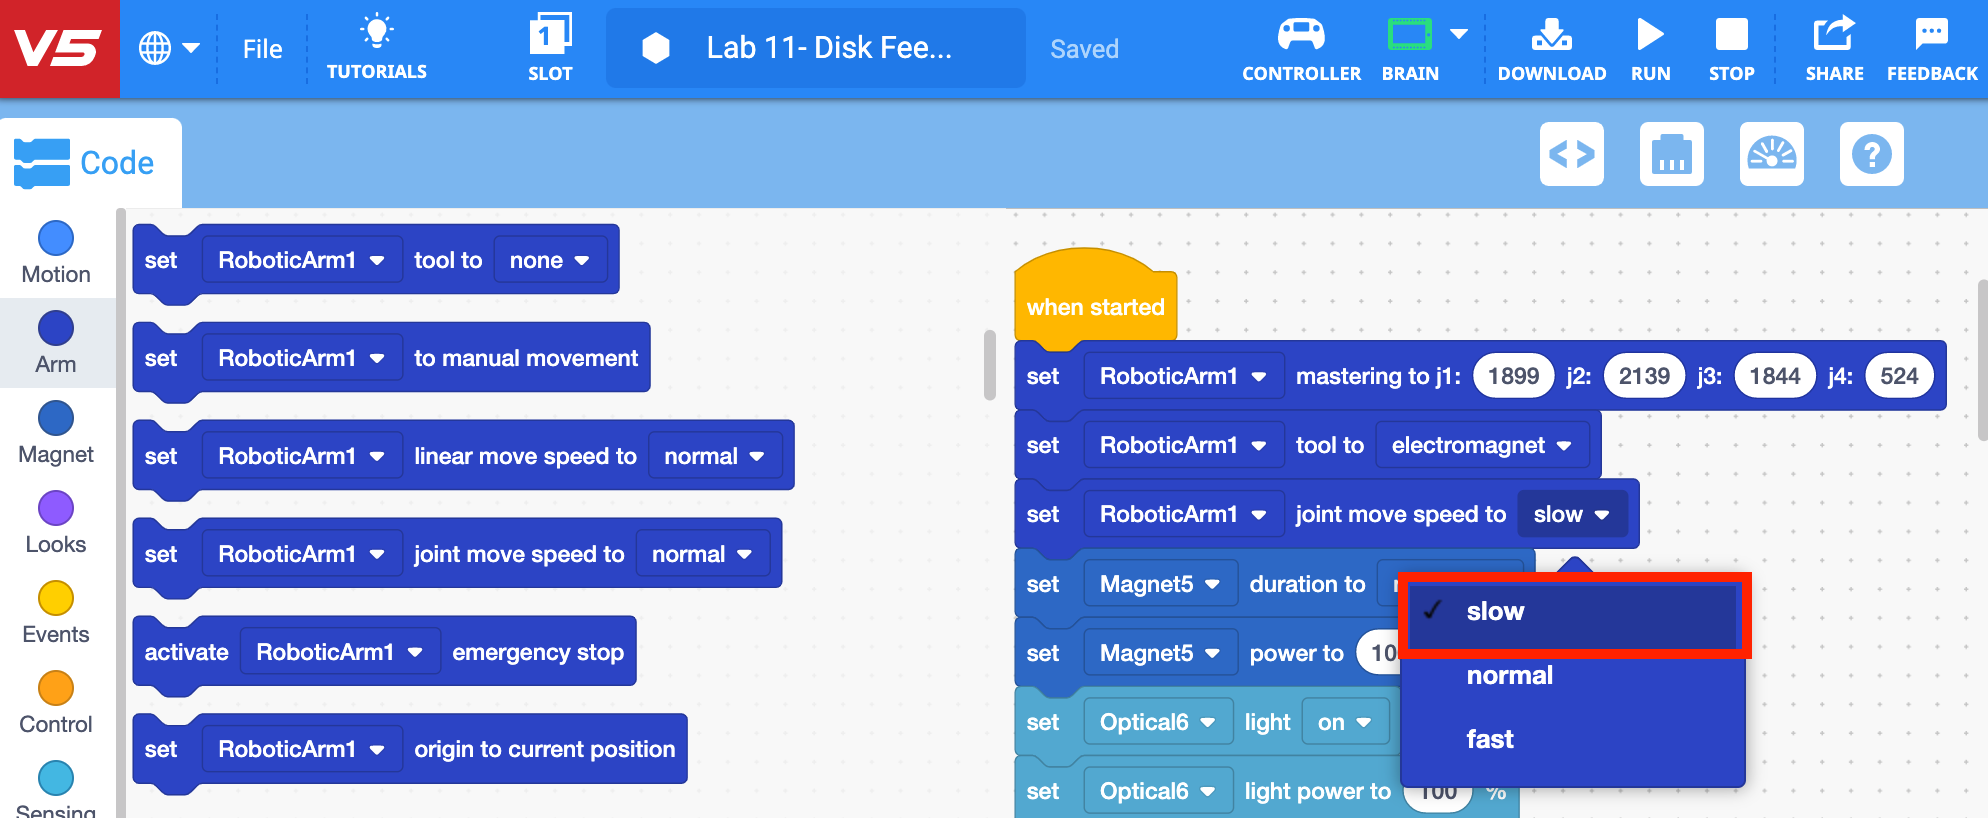Choose slow from the speed menu
Screen dimensions: 1988x818
[1573, 611]
